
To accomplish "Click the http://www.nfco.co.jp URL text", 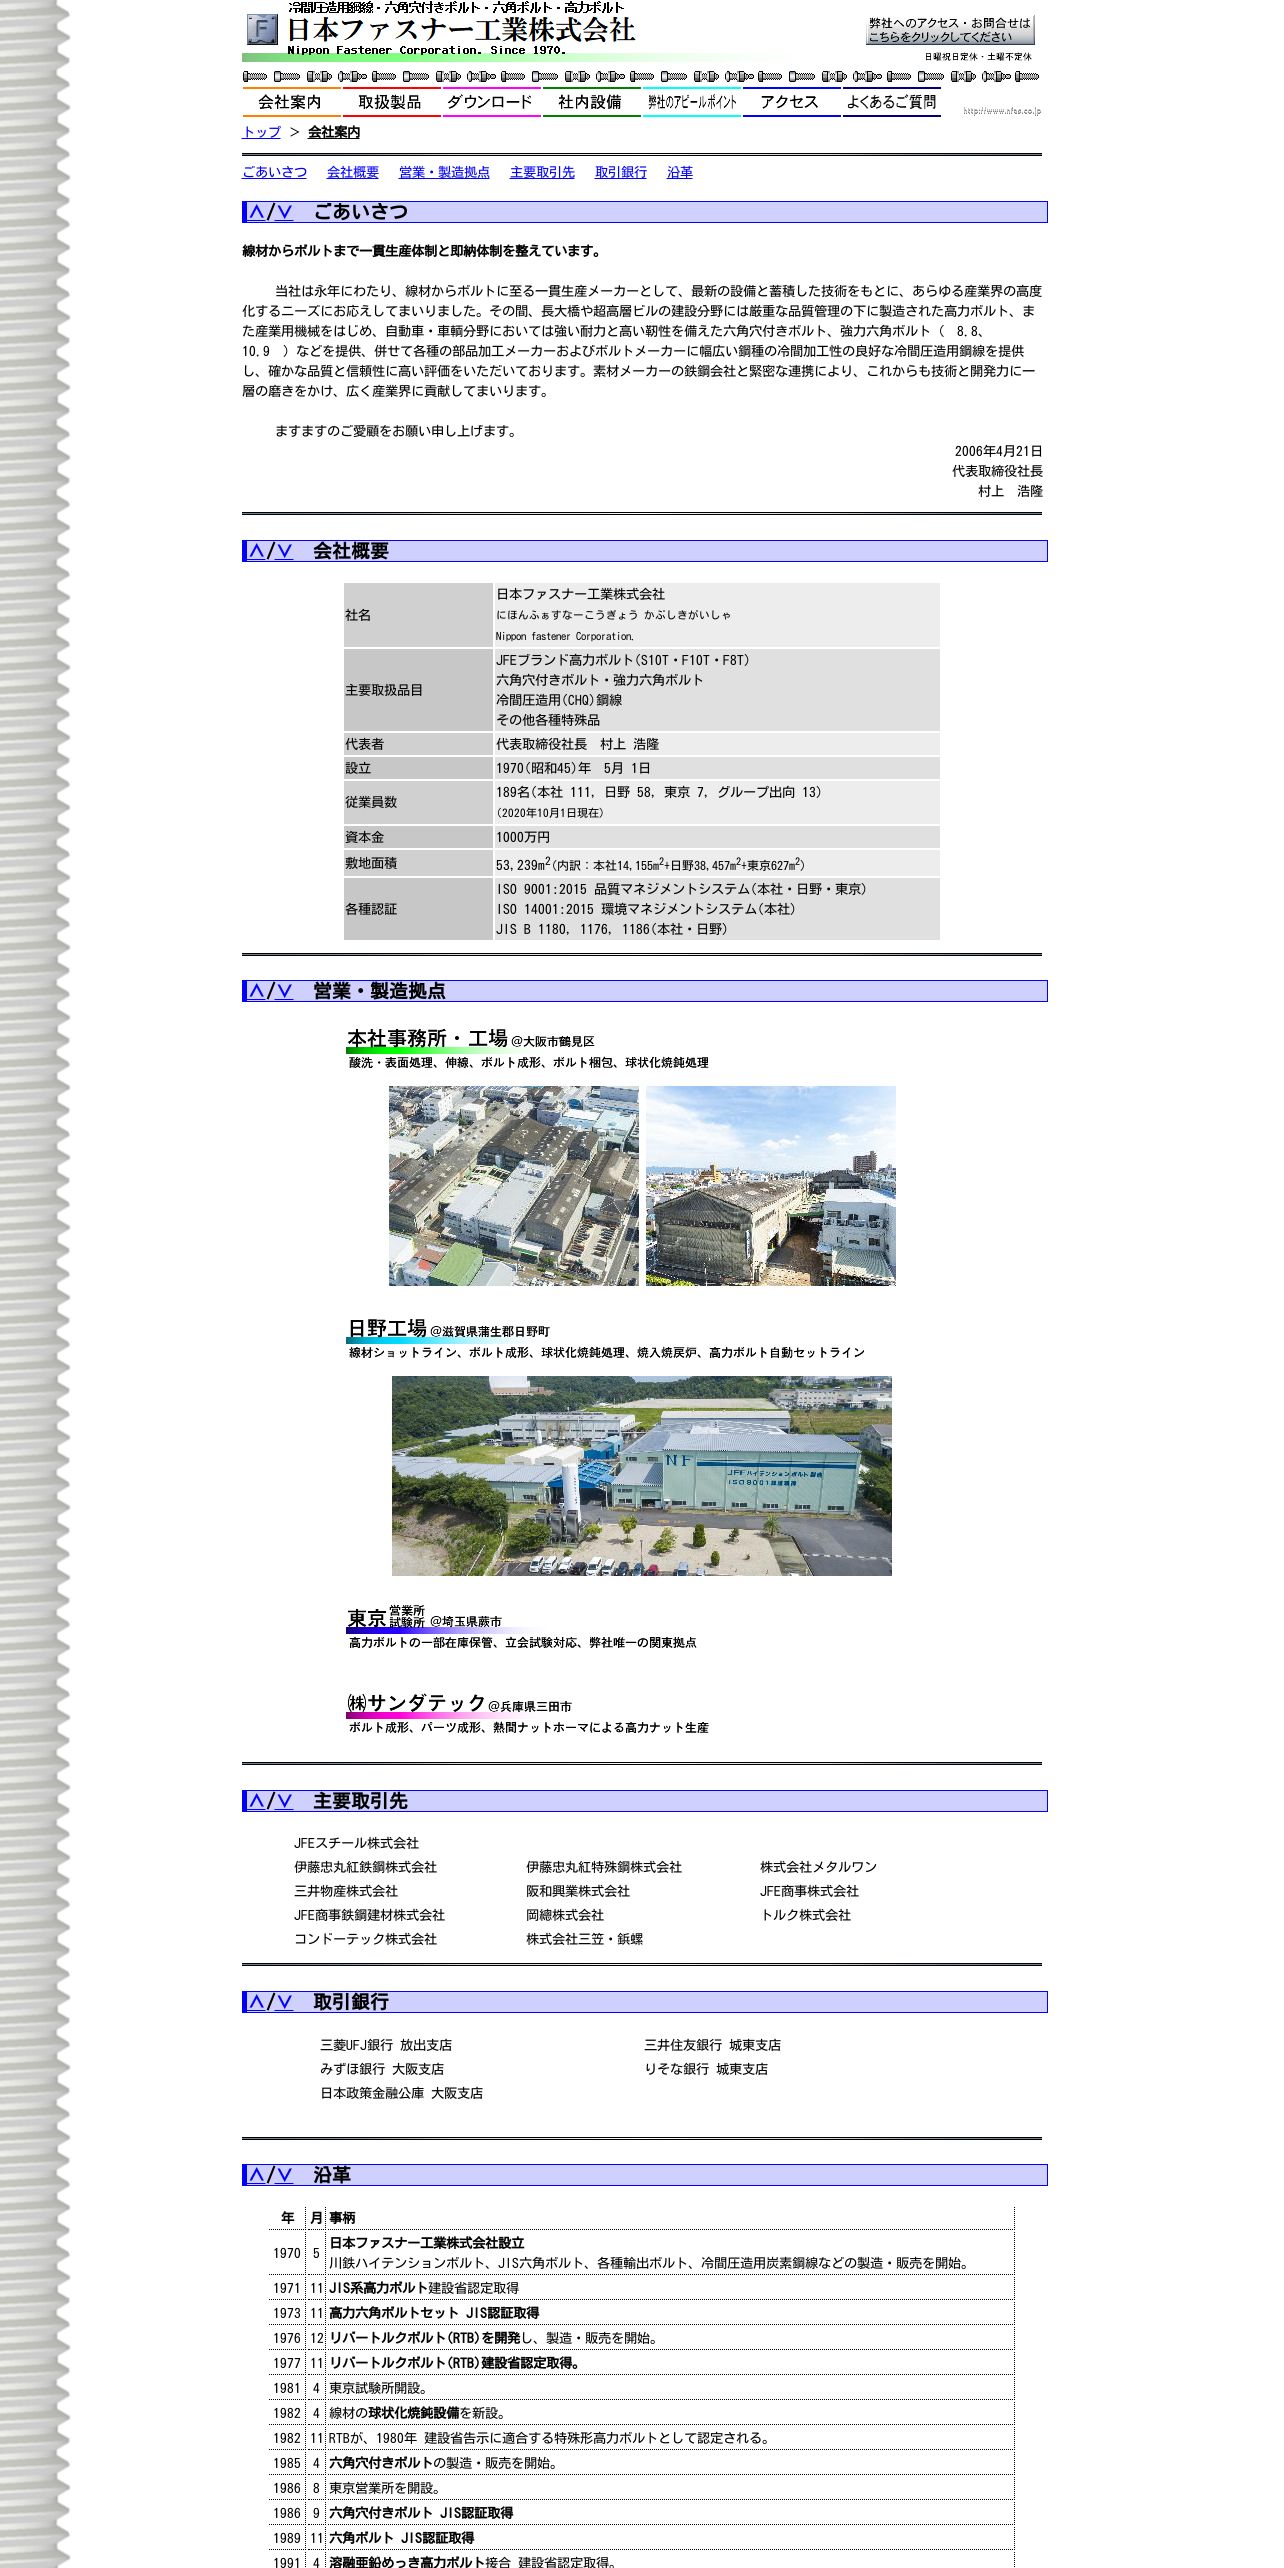I will pyautogui.click(x=1002, y=111).
